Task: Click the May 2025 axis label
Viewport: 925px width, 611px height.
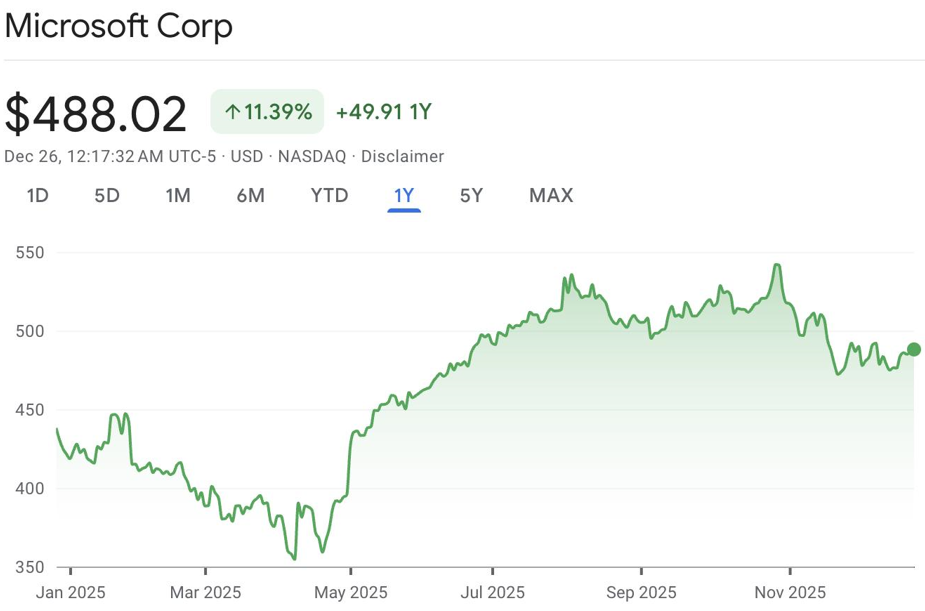Action: pyautogui.click(x=352, y=591)
